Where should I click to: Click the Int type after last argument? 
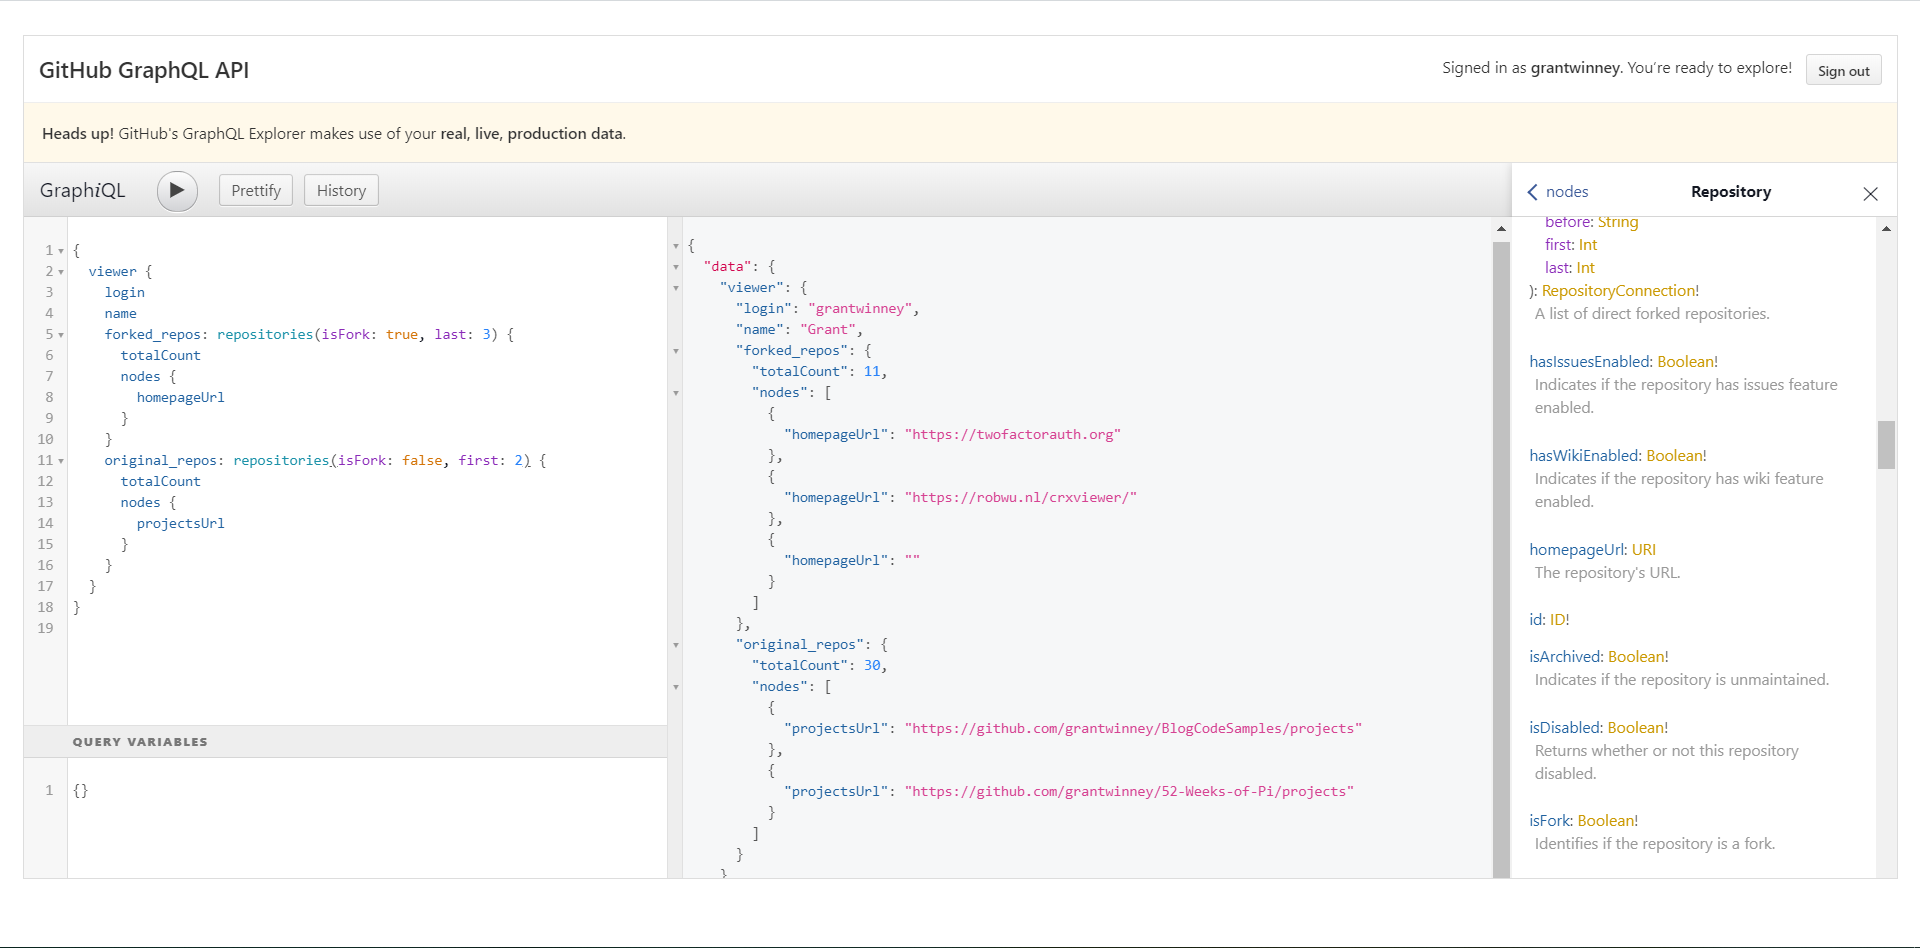tap(1585, 268)
